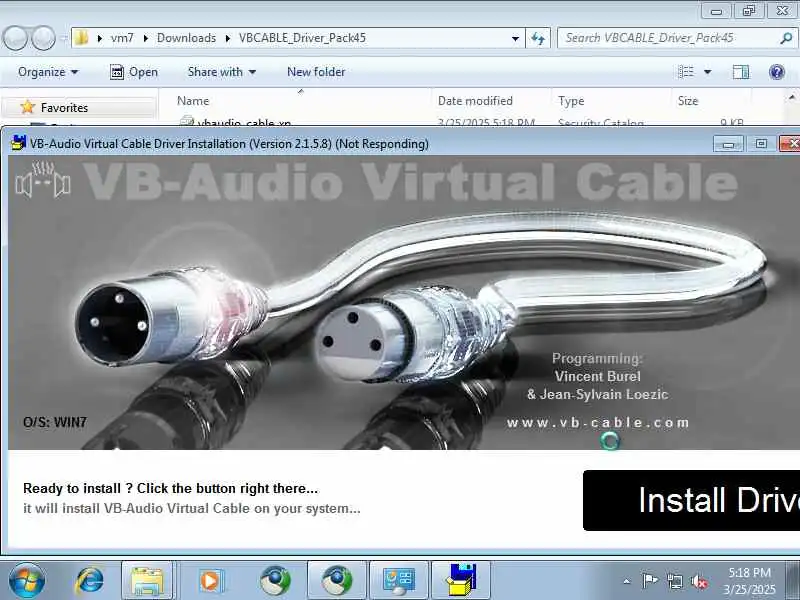Image resolution: width=800 pixels, height=600 pixels.
Task: Expand the arrow after vm7 breadcrumb
Action: tap(146, 38)
